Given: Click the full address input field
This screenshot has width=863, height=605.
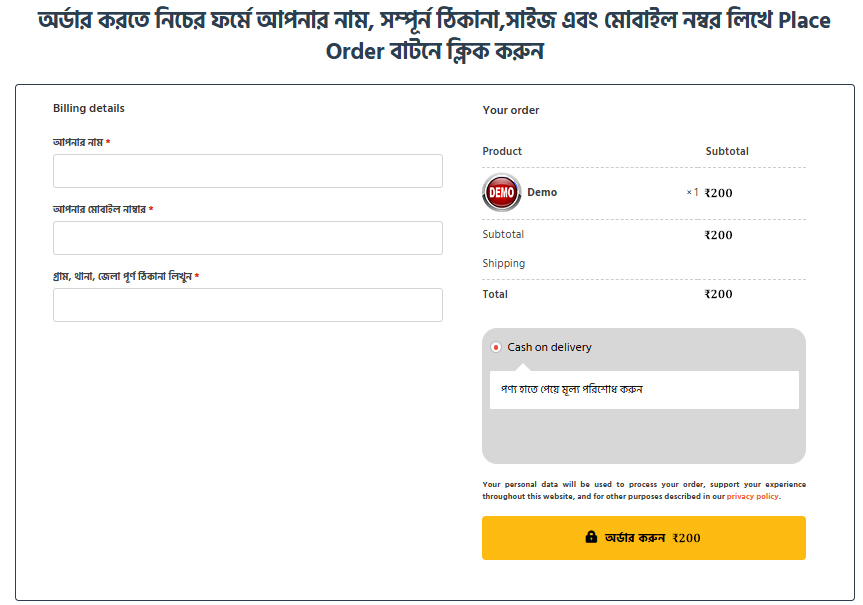Looking at the screenshot, I should coord(247,305).
